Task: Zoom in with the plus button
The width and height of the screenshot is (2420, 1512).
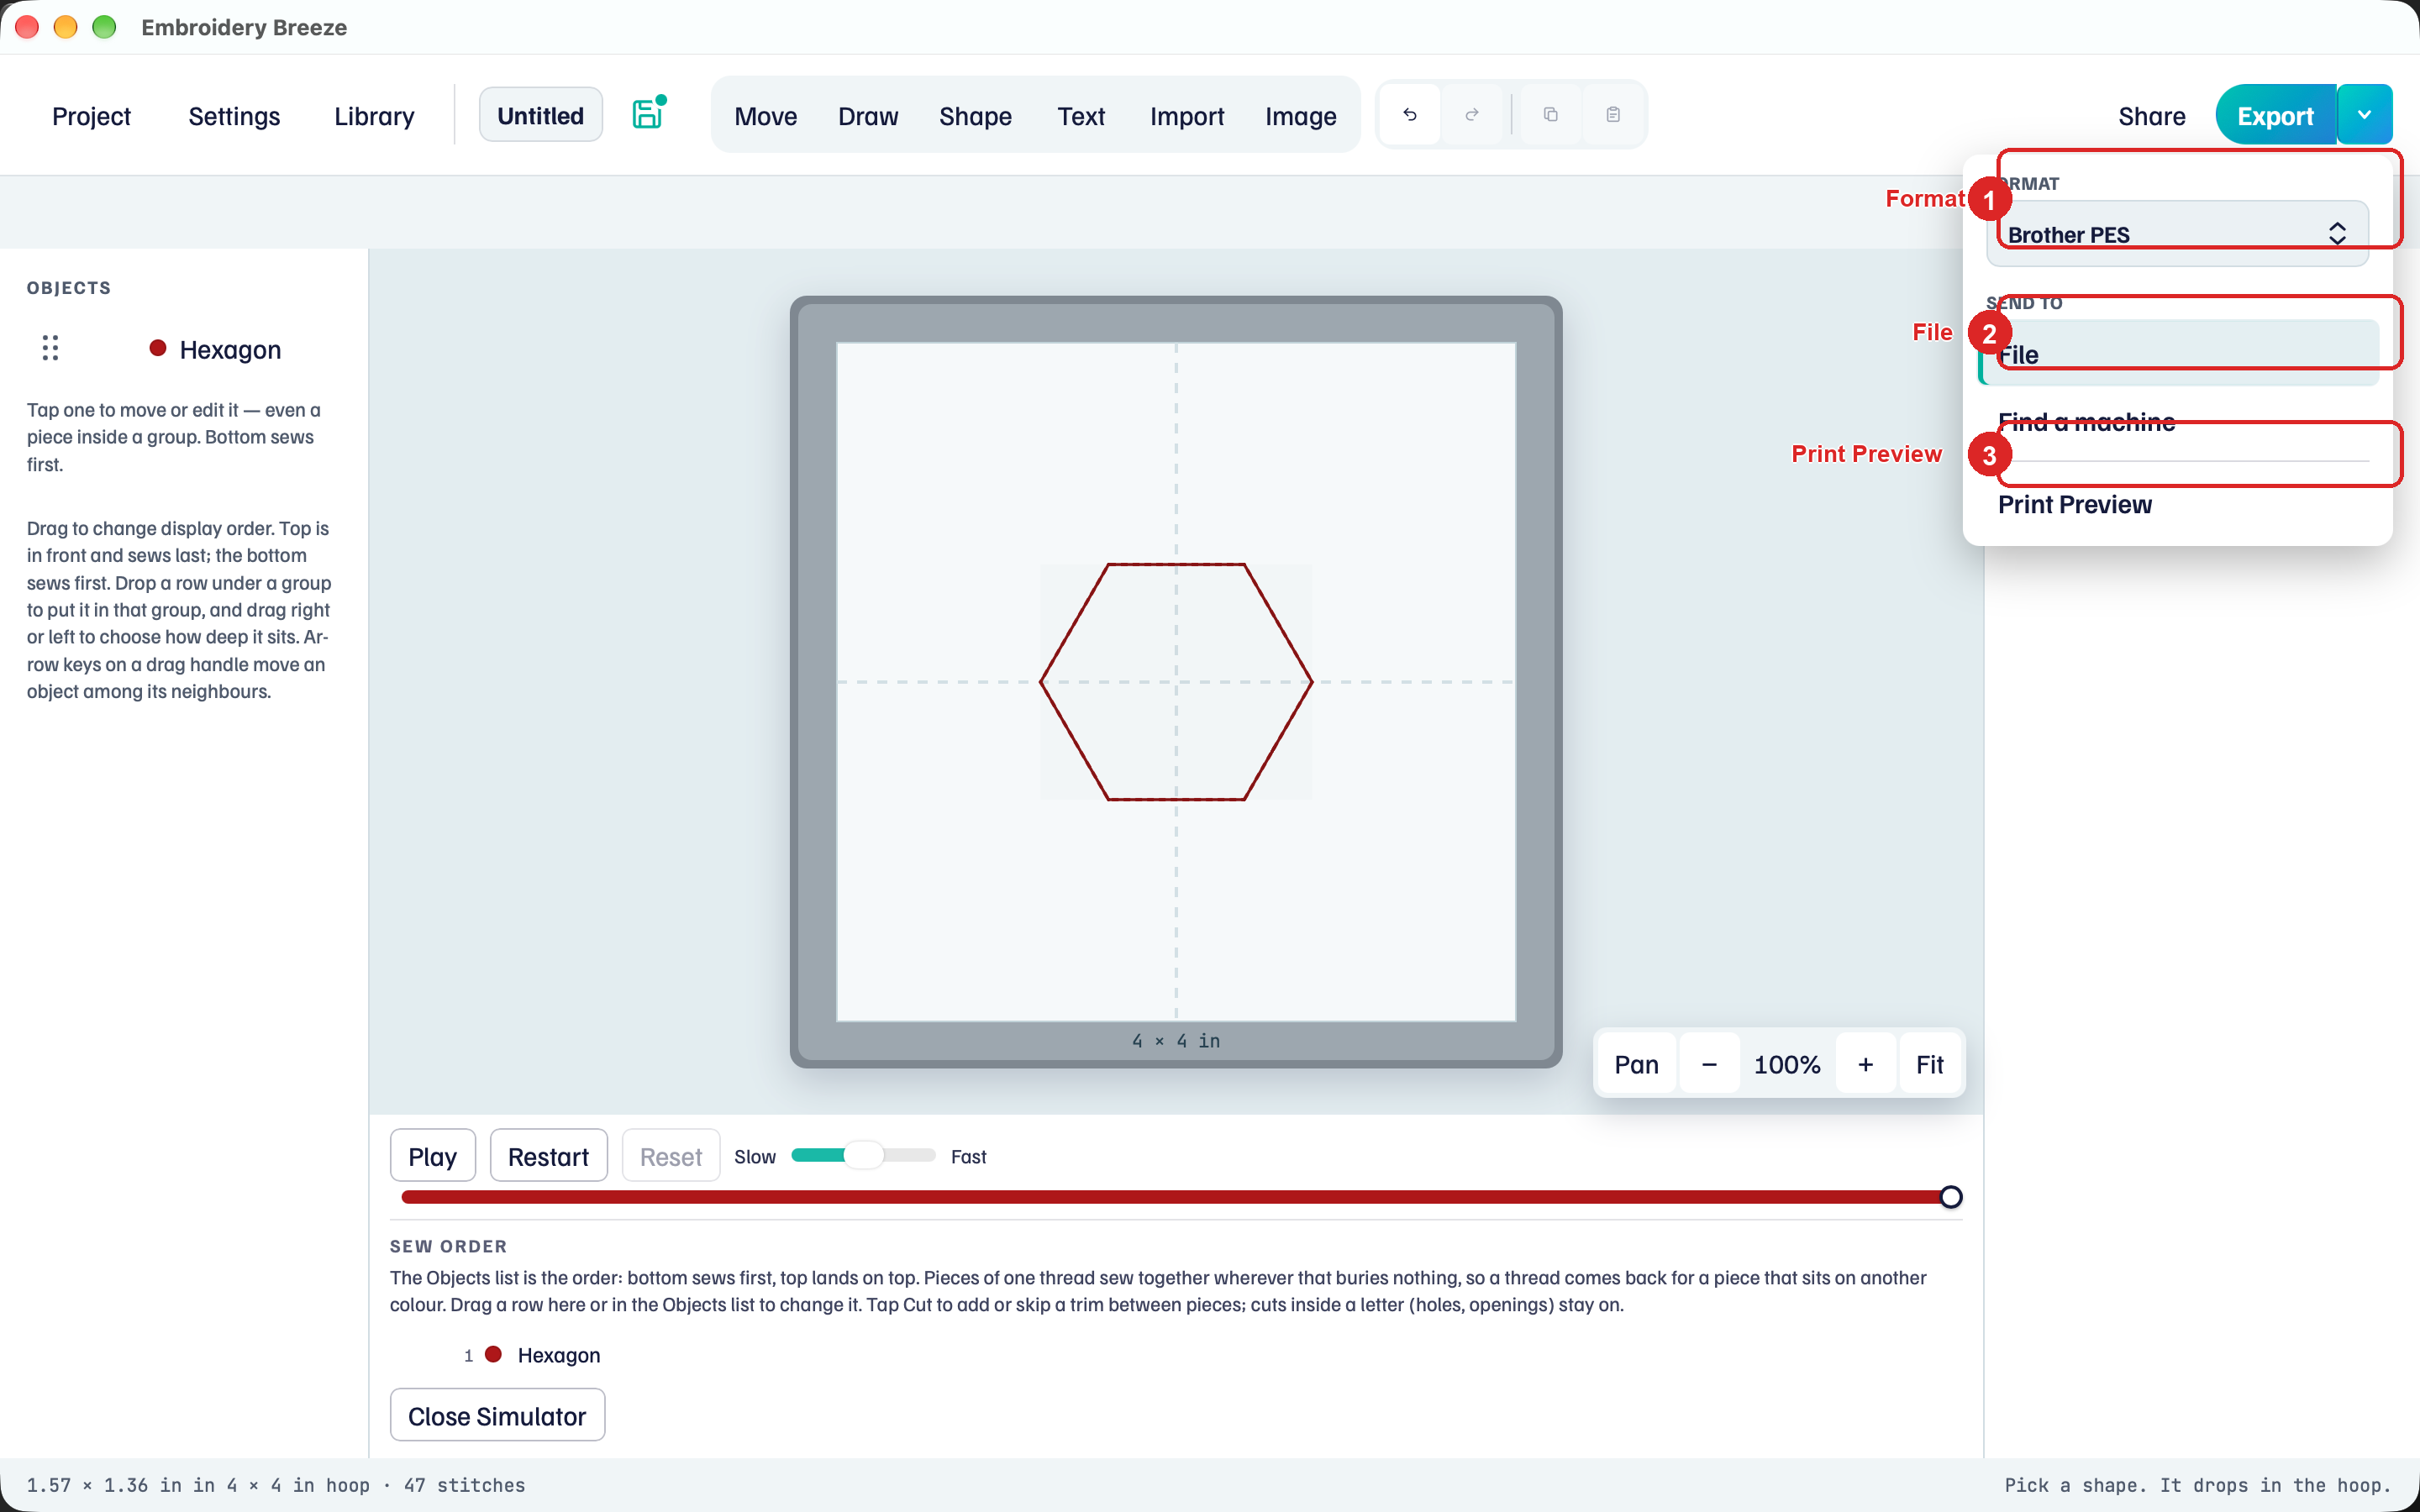Action: pyautogui.click(x=1865, y=1064)
